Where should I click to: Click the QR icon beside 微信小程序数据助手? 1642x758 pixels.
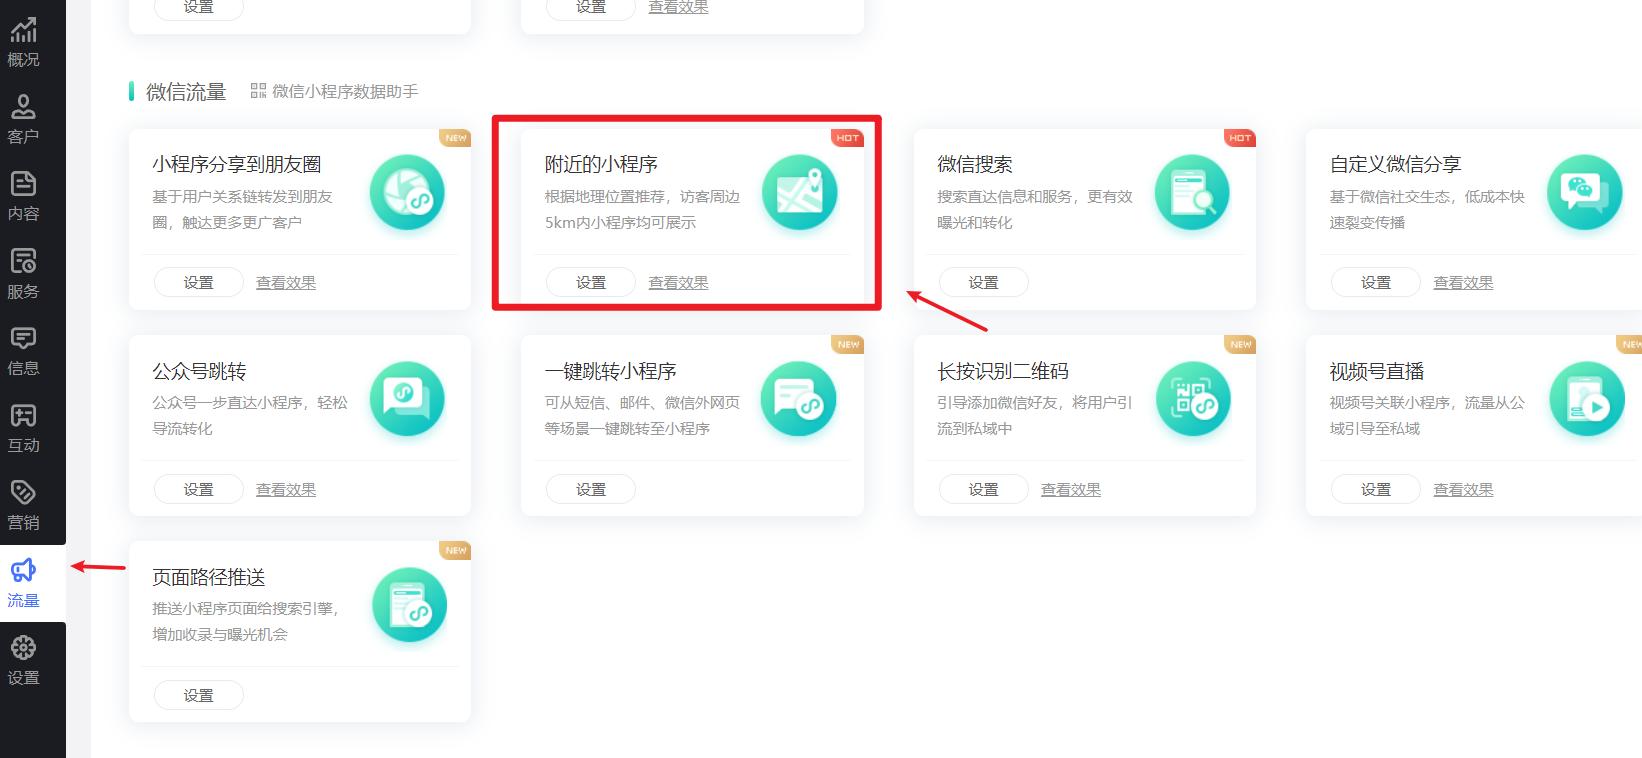[258, 91]
